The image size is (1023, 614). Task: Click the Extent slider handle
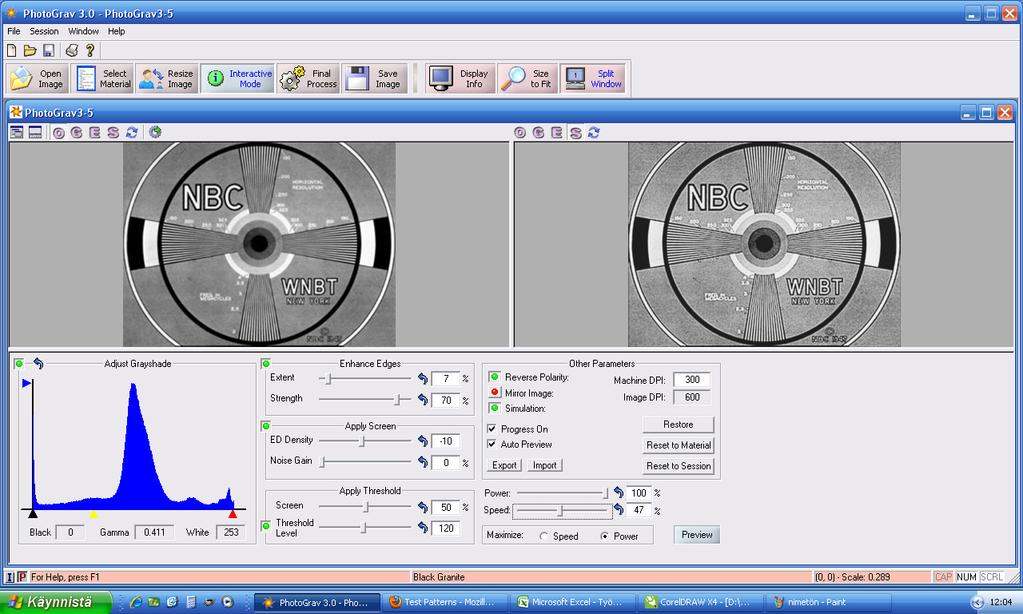329,378
